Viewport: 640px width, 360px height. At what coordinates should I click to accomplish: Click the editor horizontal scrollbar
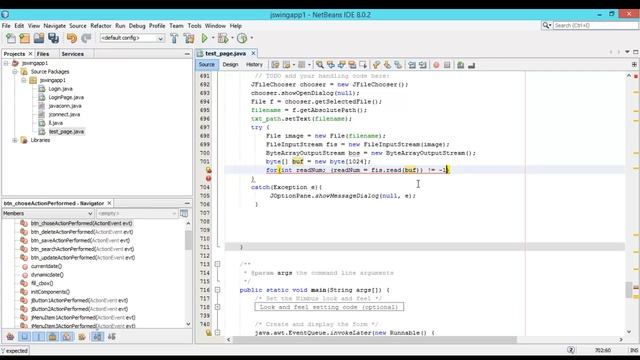point(375,340)
